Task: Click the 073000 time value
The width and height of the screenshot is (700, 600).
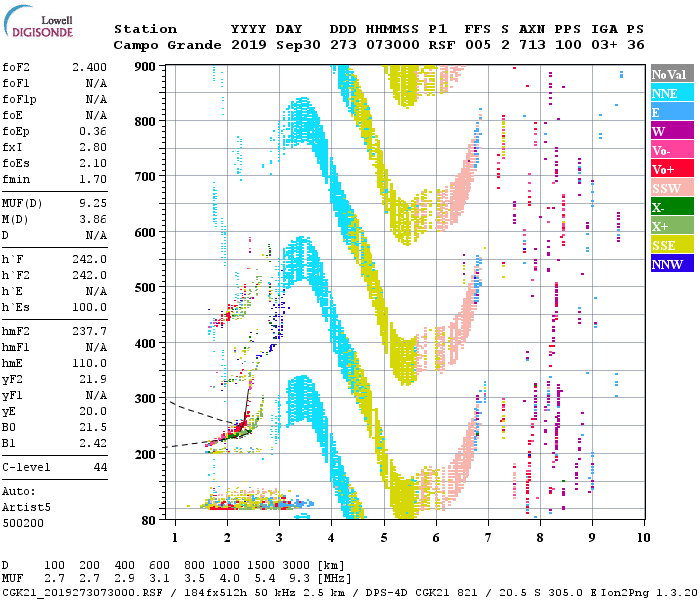Action: (393, 45)
